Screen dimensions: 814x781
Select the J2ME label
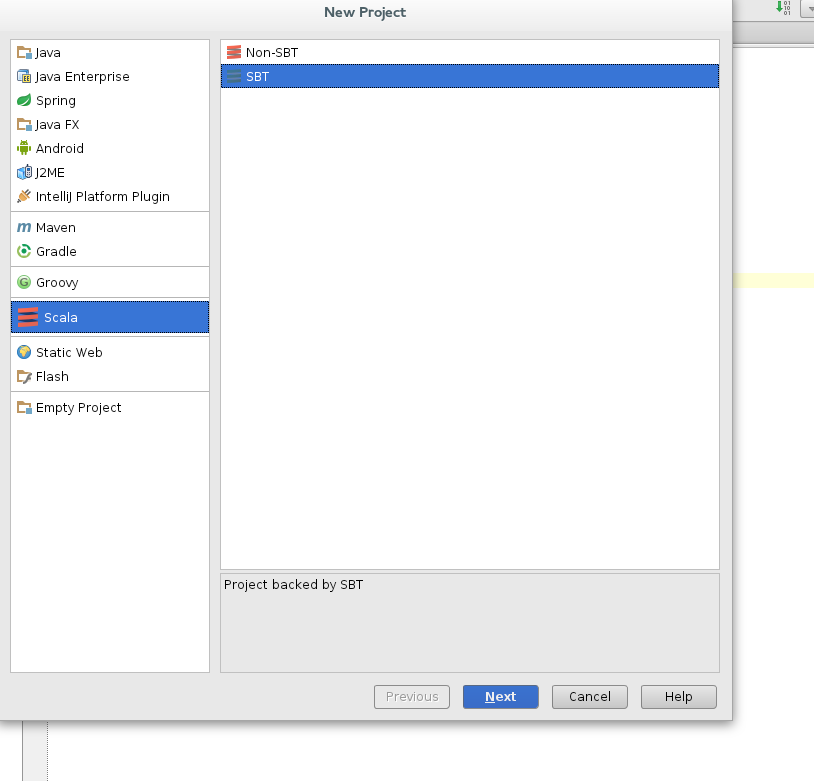click(50, 172)
